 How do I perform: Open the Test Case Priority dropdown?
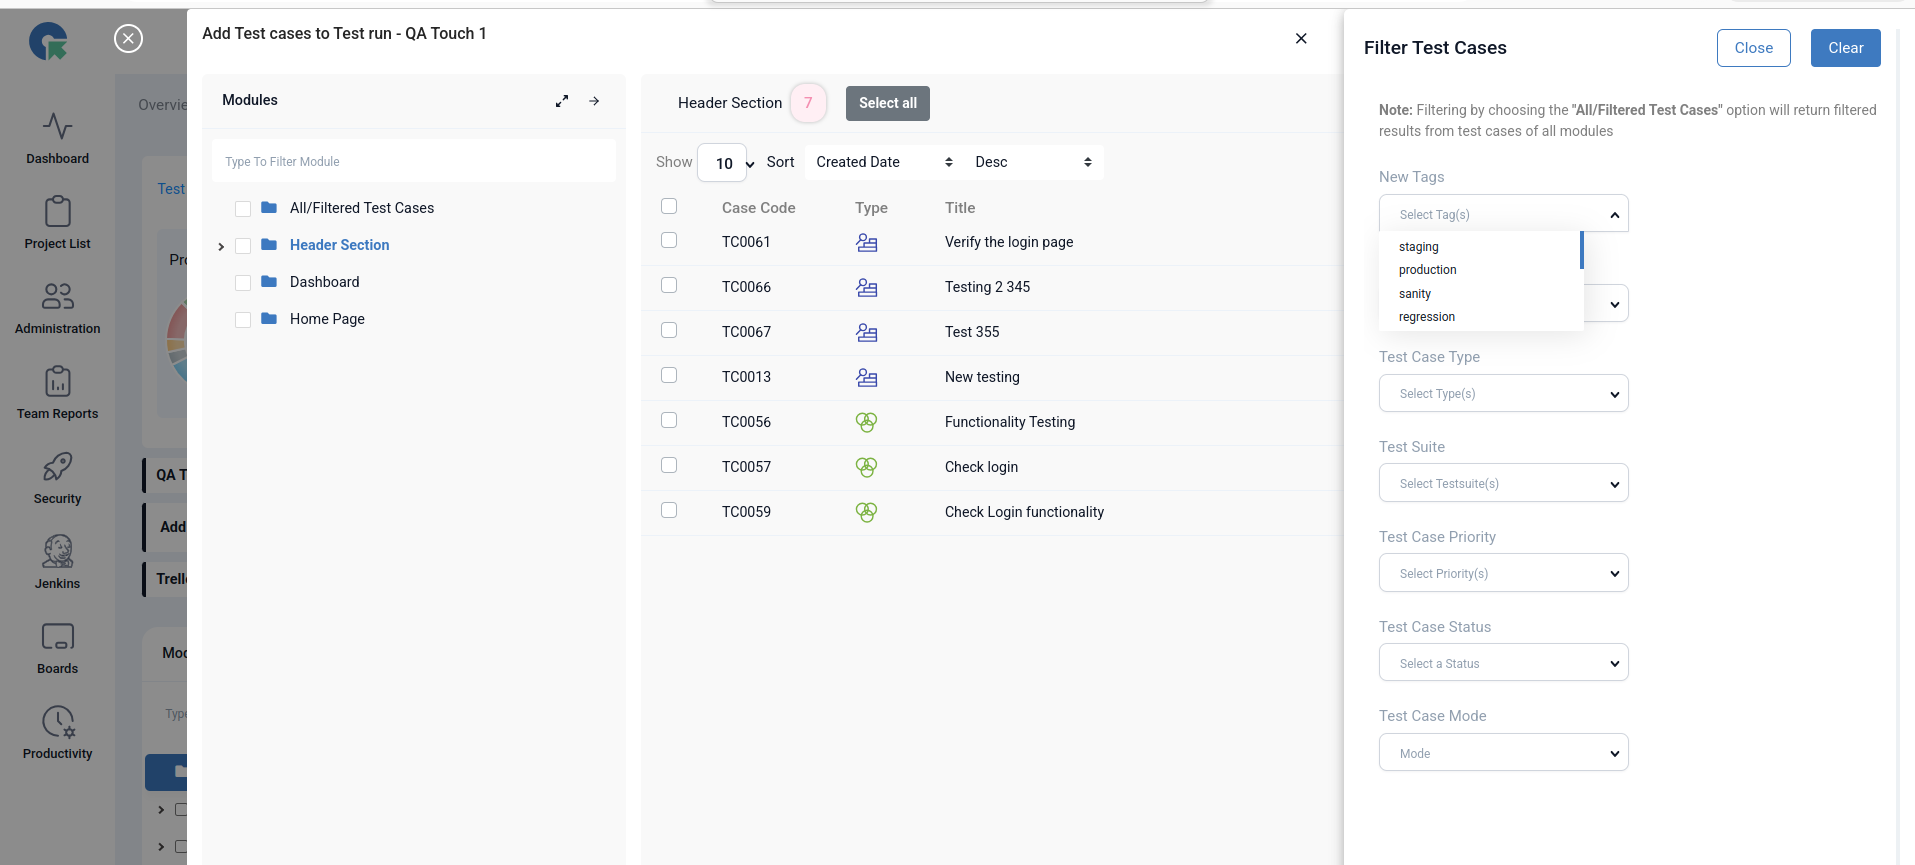1503,573
